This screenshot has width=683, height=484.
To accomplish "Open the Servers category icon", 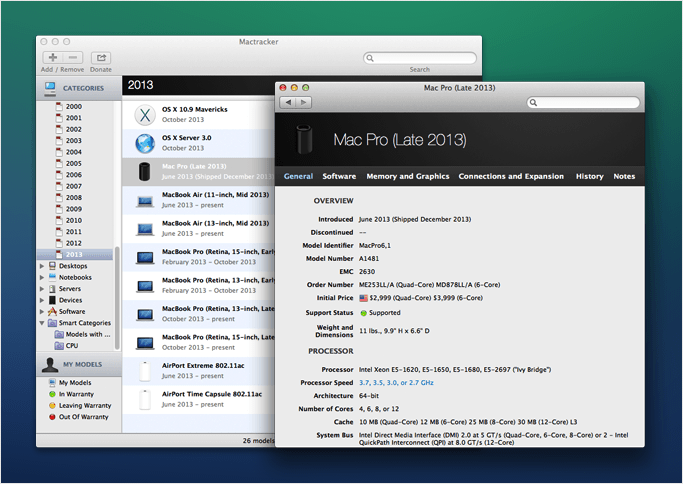I will pyautogui.click(x=52, y=288).
